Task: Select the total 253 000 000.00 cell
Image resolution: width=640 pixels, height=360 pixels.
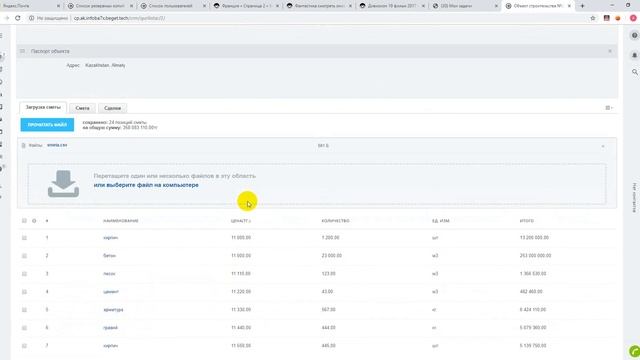Action: [535, 256]
